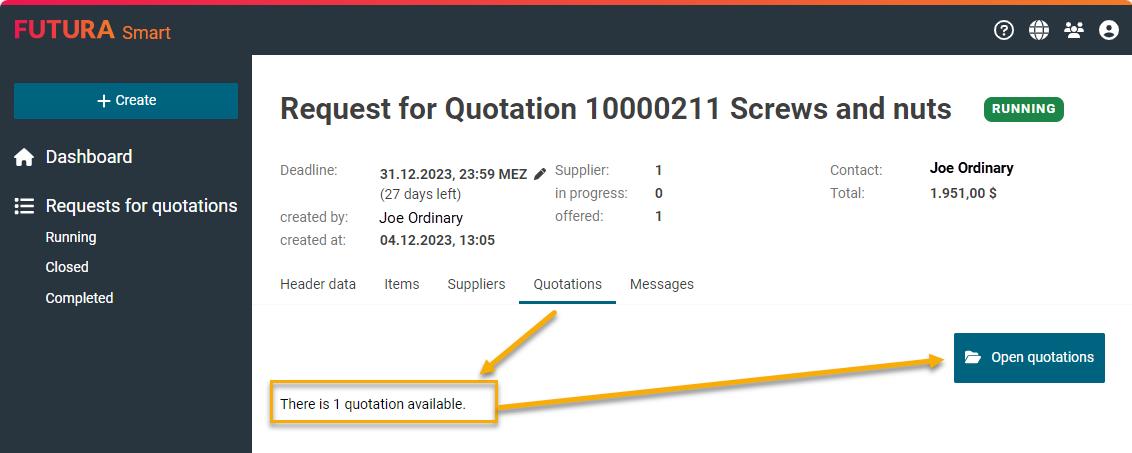Click the RUNNING status badge
This screenshot has width=1132, height=453.
pyautogui.click(x=1023, y=109)
